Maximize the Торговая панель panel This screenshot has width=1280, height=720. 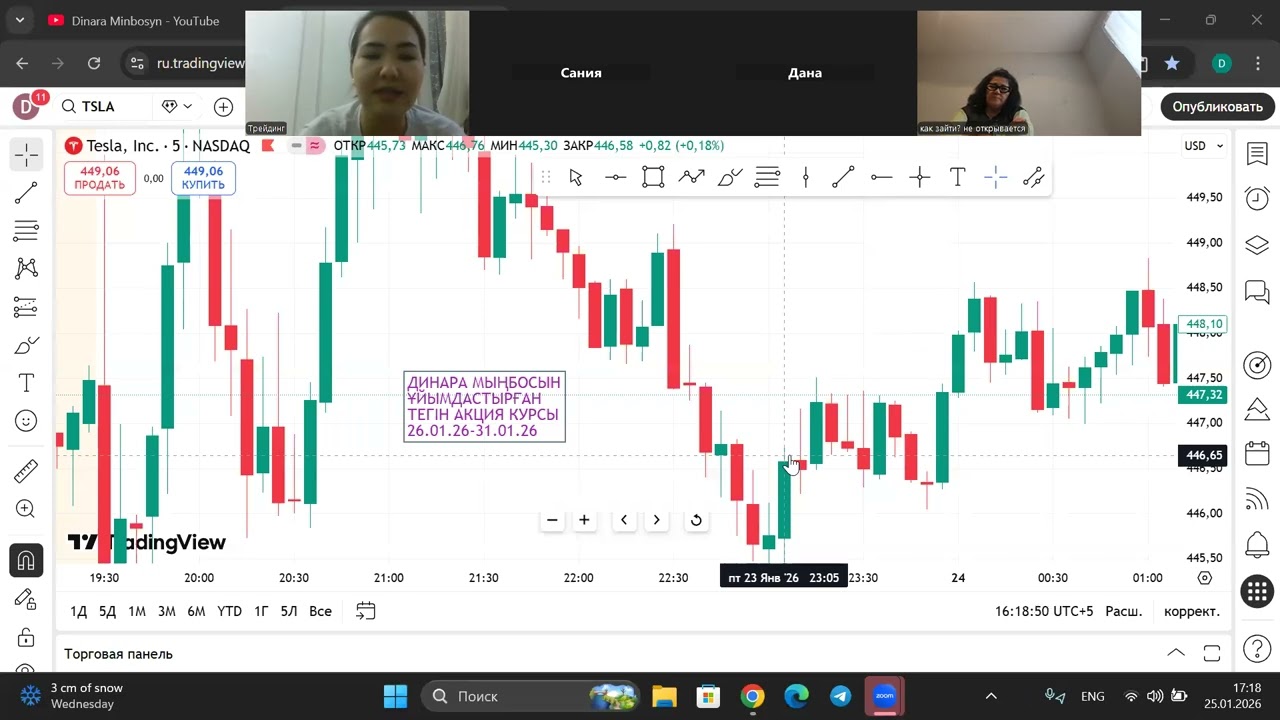pyautogui.click(x=1211, y=653)
